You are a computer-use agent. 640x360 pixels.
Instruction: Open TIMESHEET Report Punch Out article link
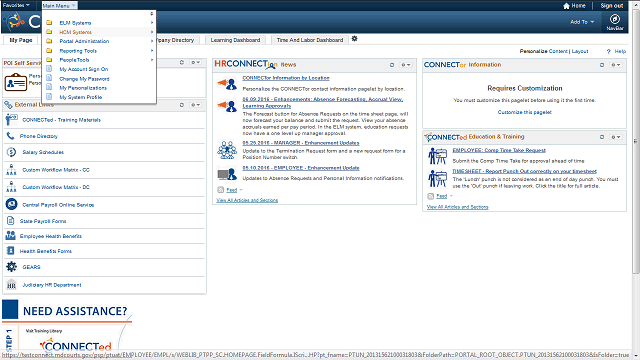[x=524, y=171]
